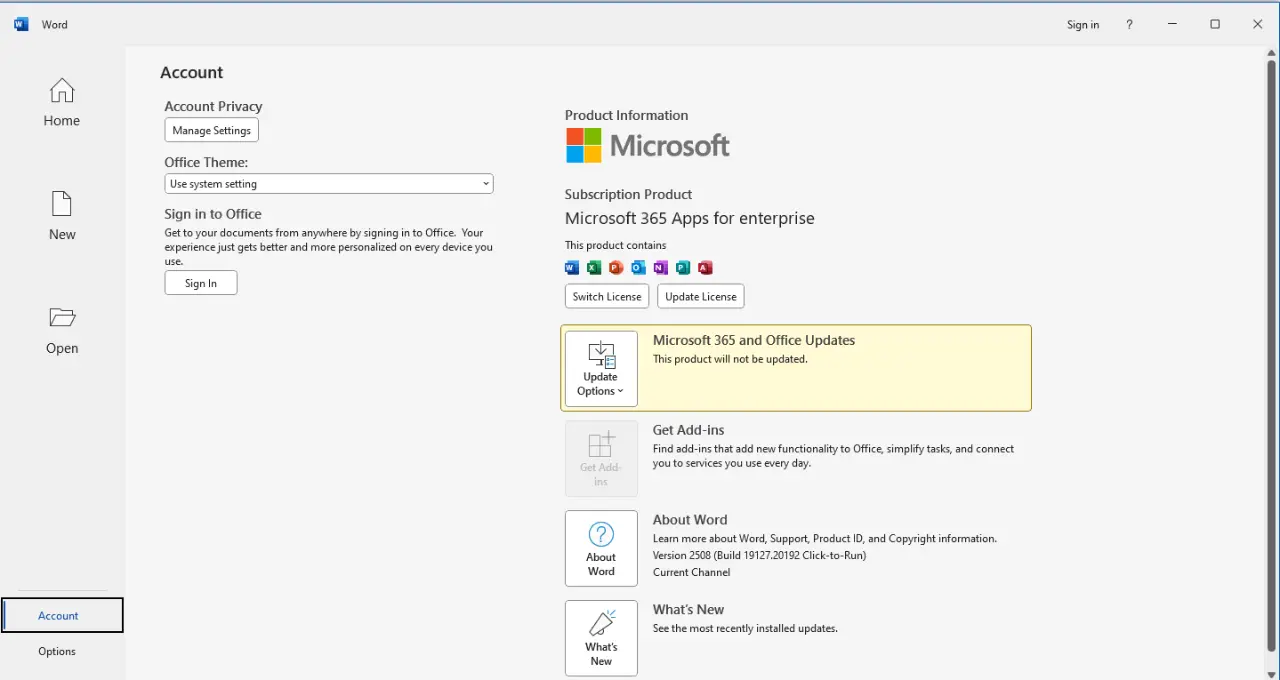
Task: Go to the Open files page
Action: tap(61, 331)
